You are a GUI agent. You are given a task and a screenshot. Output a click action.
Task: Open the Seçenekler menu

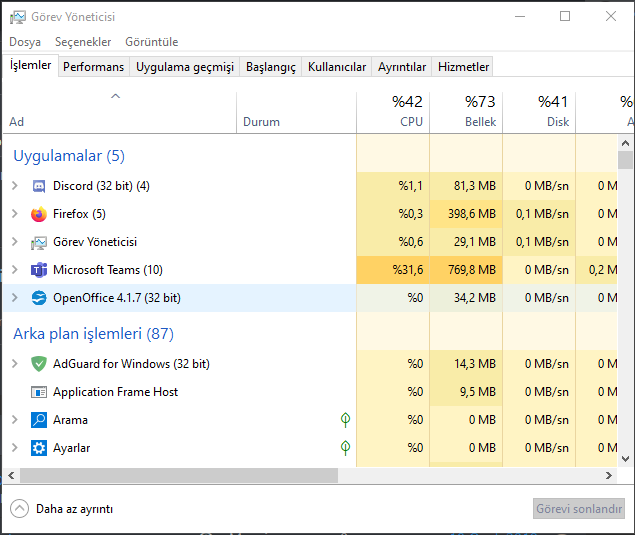pyautogui.click(x=83, y=42)
